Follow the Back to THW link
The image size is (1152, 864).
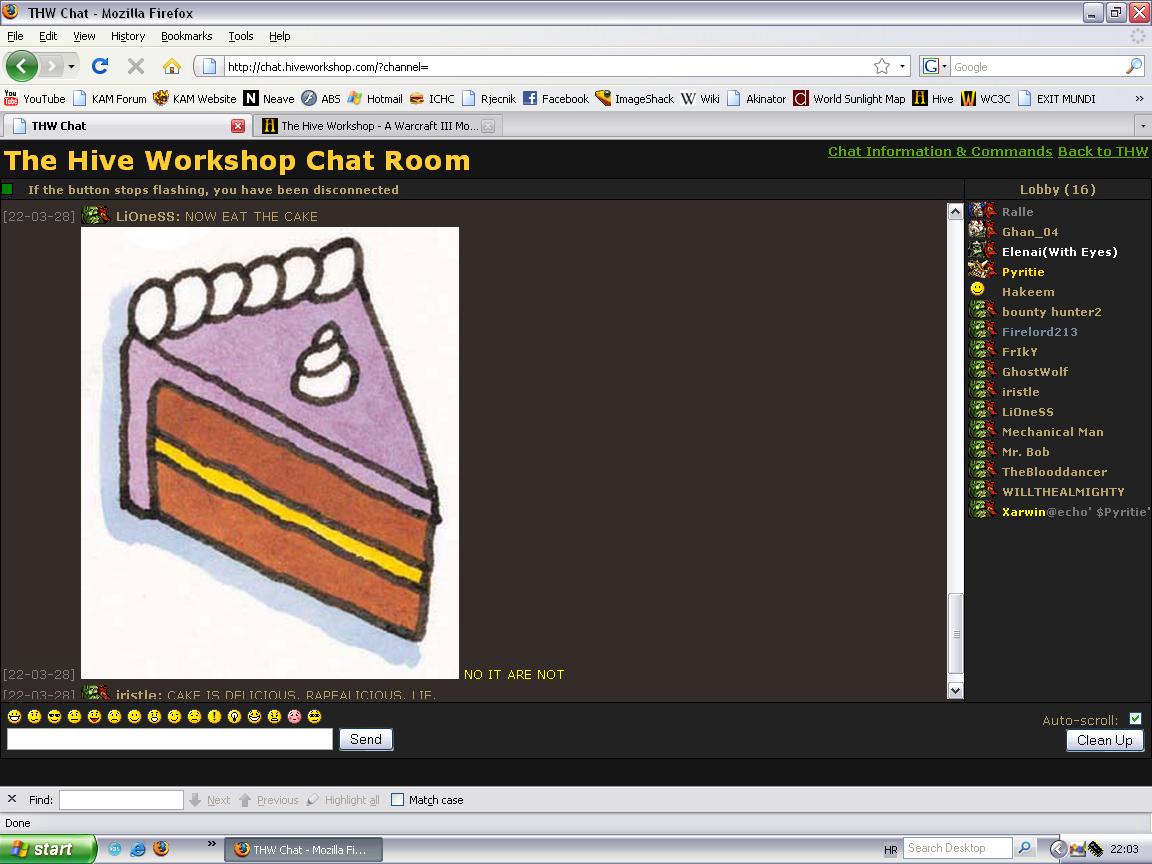click(1103, 151)
